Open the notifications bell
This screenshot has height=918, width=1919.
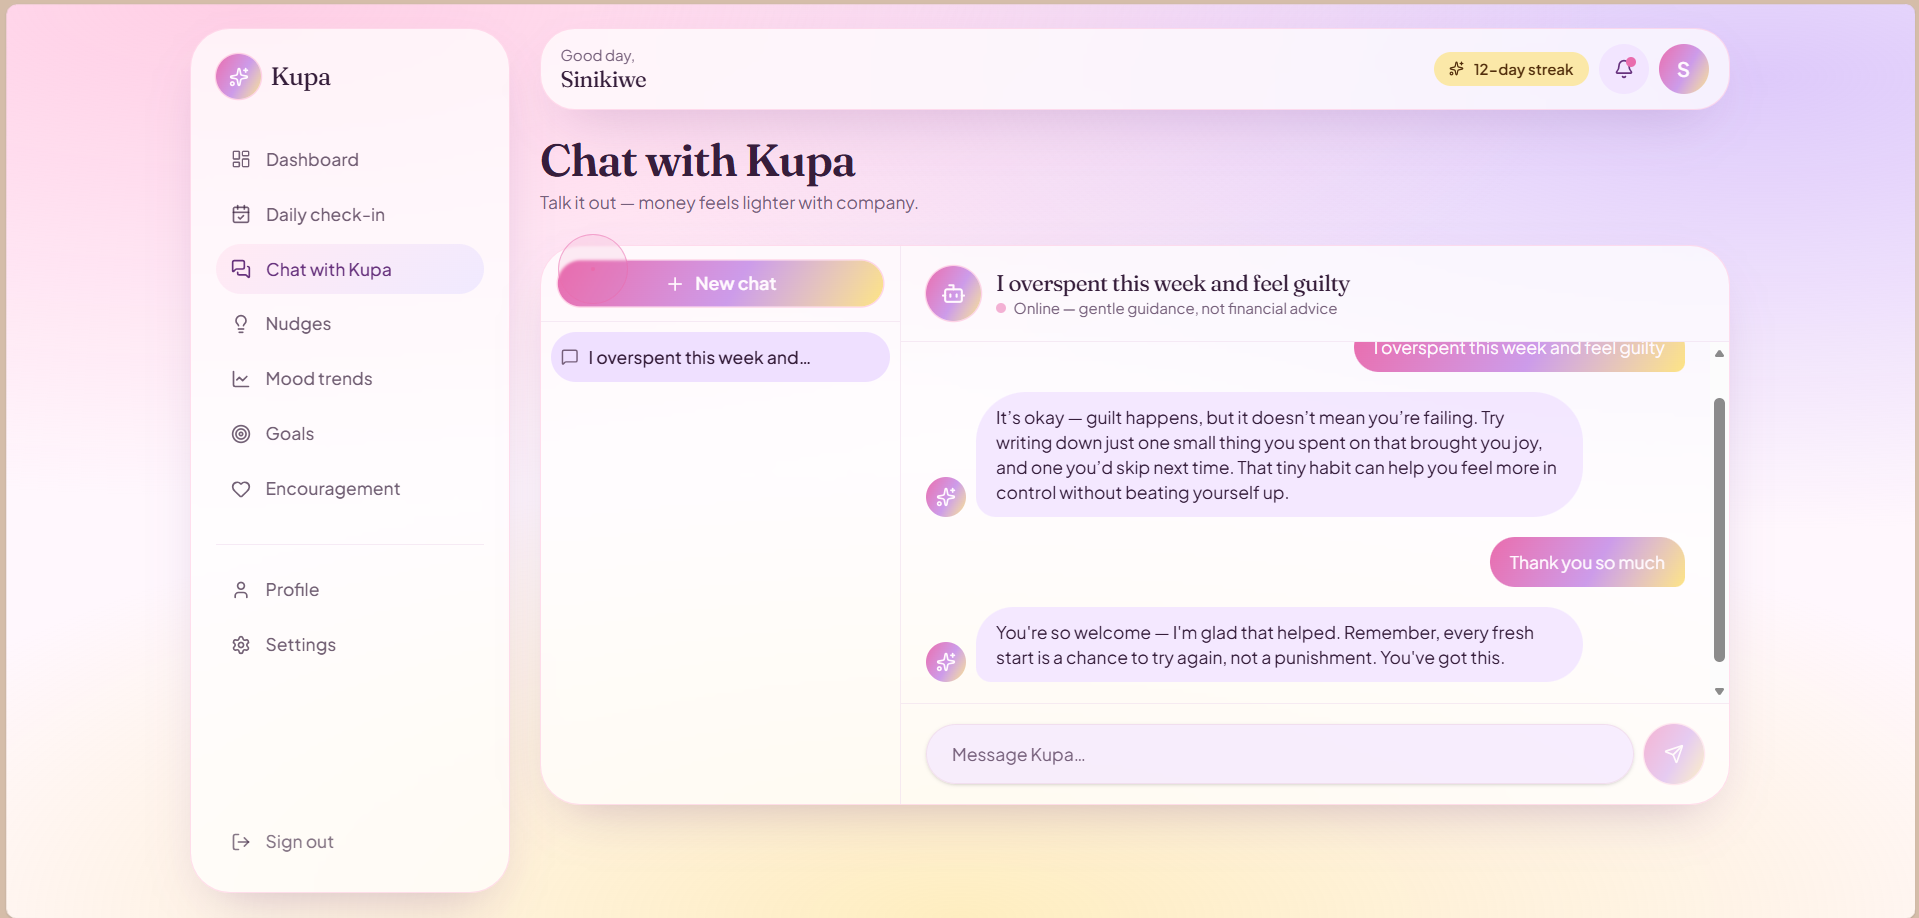[1623, 69]
